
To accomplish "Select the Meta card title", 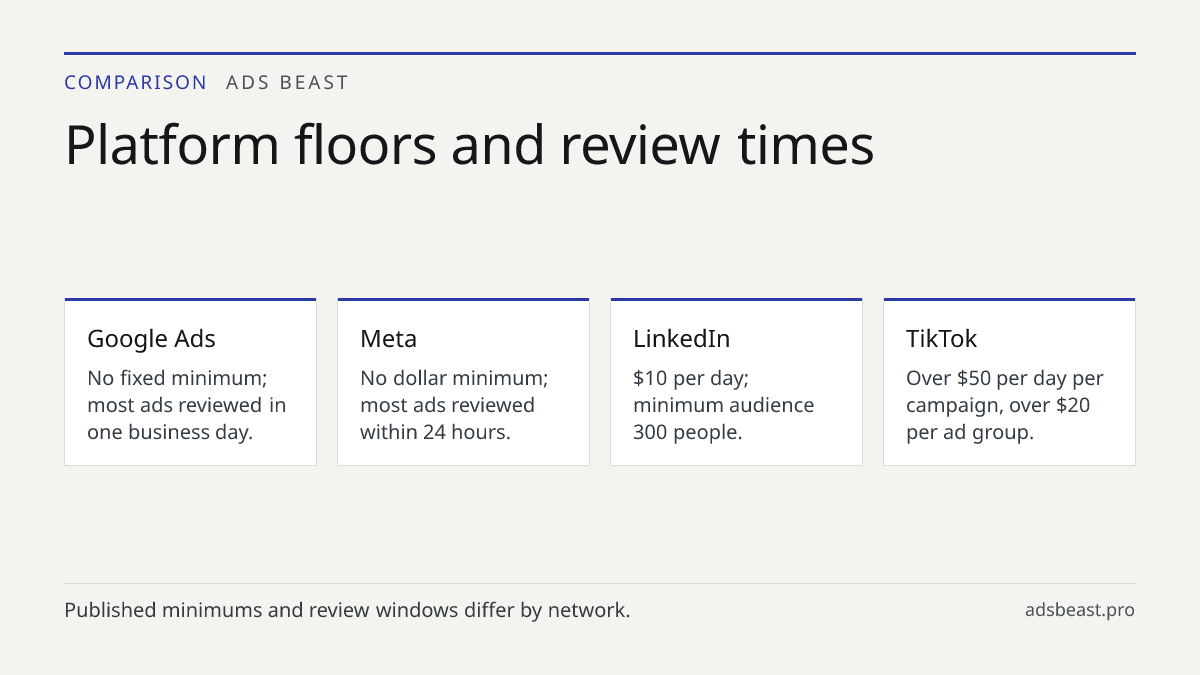I will 388,339.
